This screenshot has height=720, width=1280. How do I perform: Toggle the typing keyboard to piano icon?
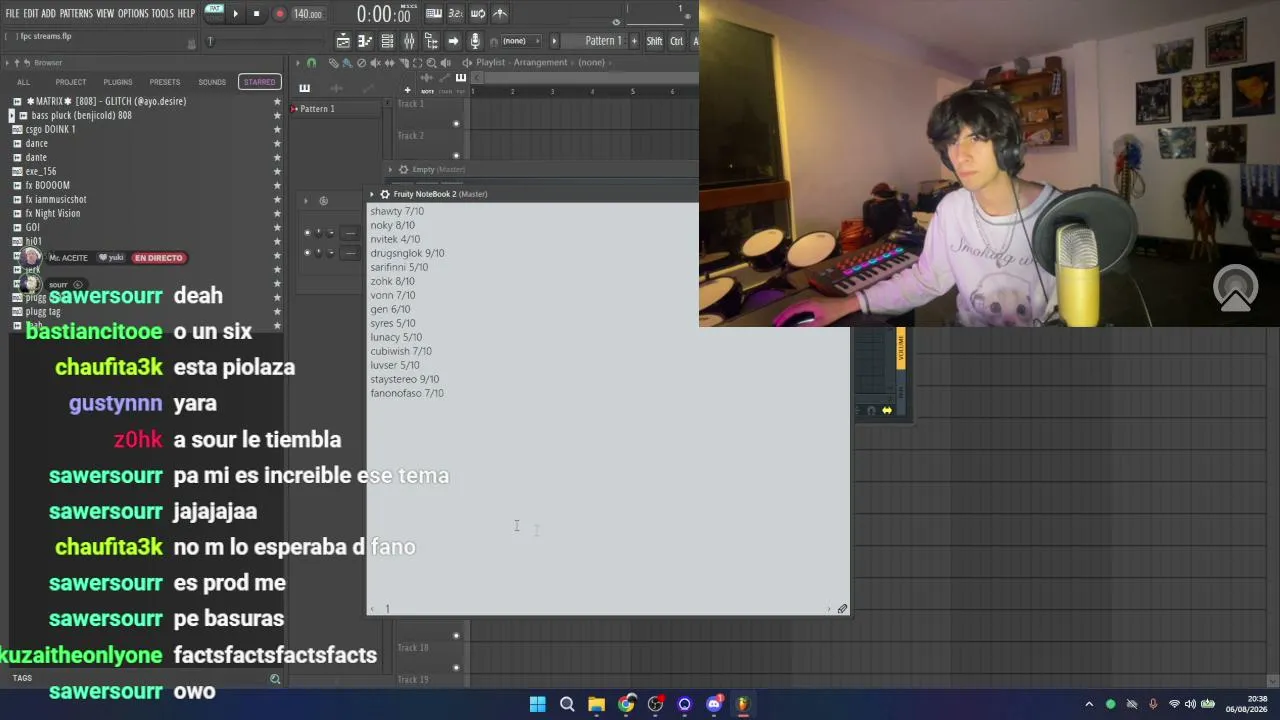tap(434, 14)
